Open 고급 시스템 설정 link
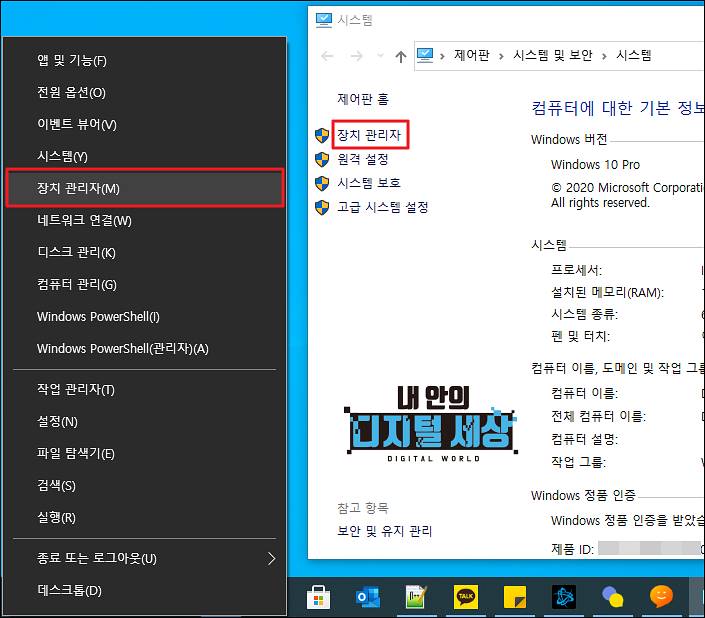 click(x=383, y=207)
